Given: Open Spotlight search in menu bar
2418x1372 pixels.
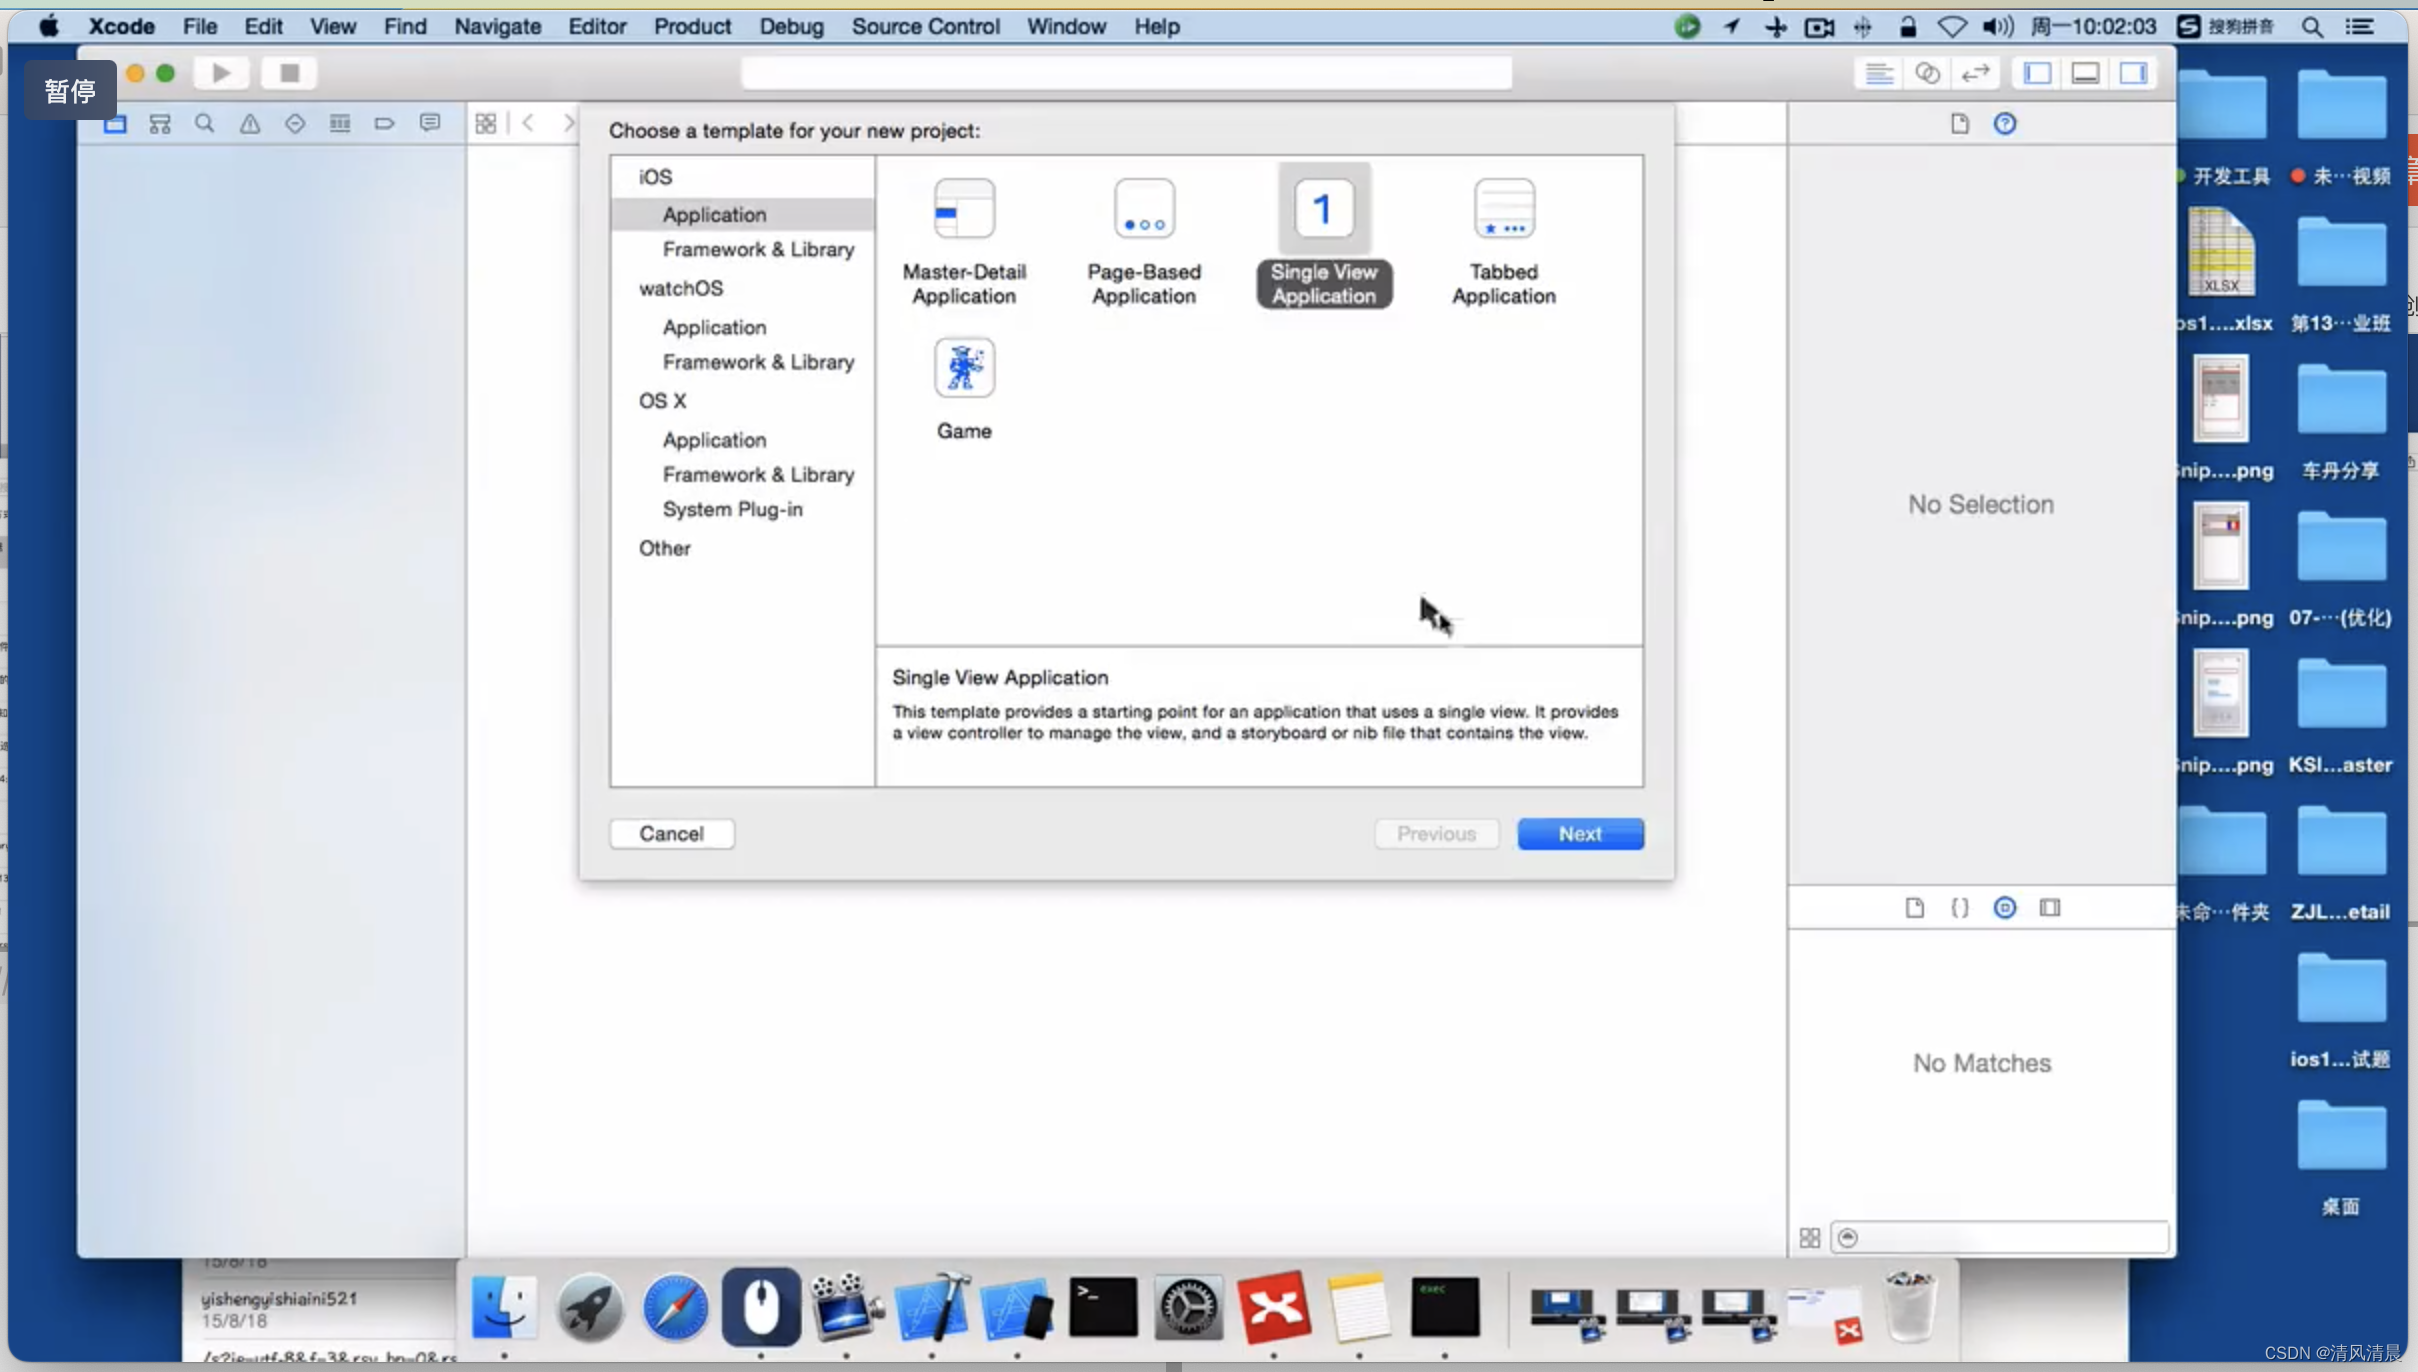Looking at the screenshot, I should [2313, 26].
